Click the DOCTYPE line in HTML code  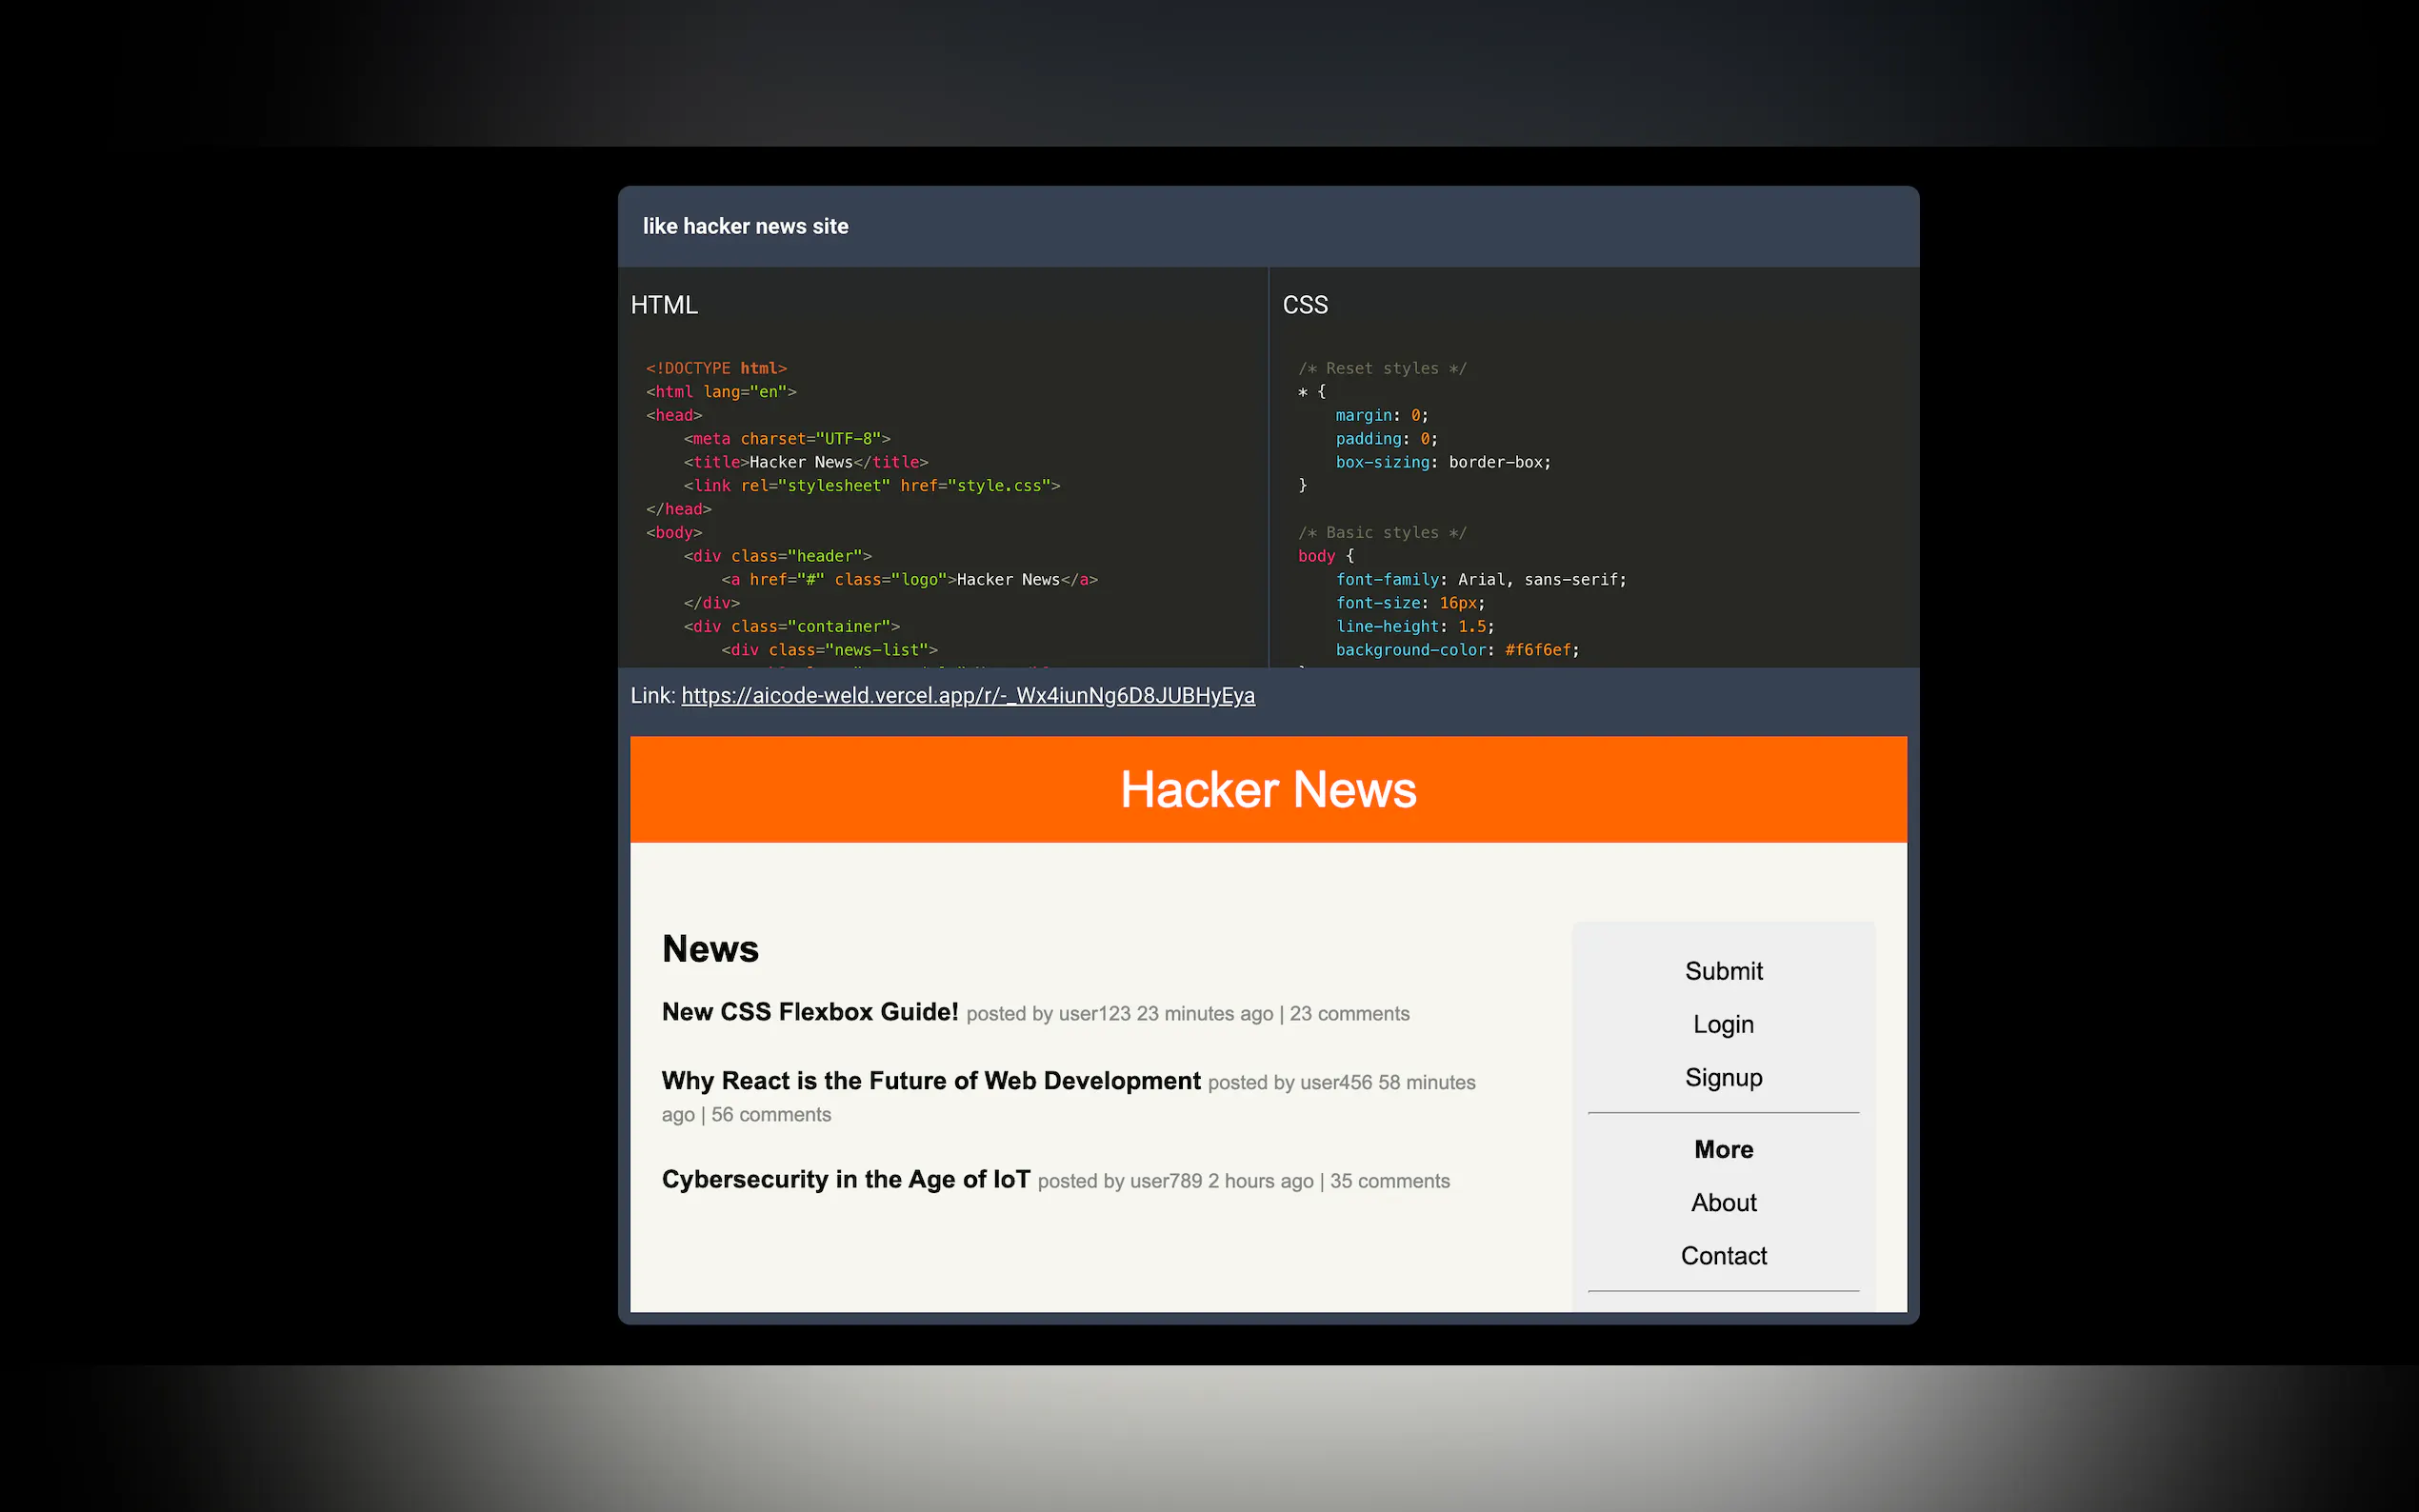pos(716,369)
